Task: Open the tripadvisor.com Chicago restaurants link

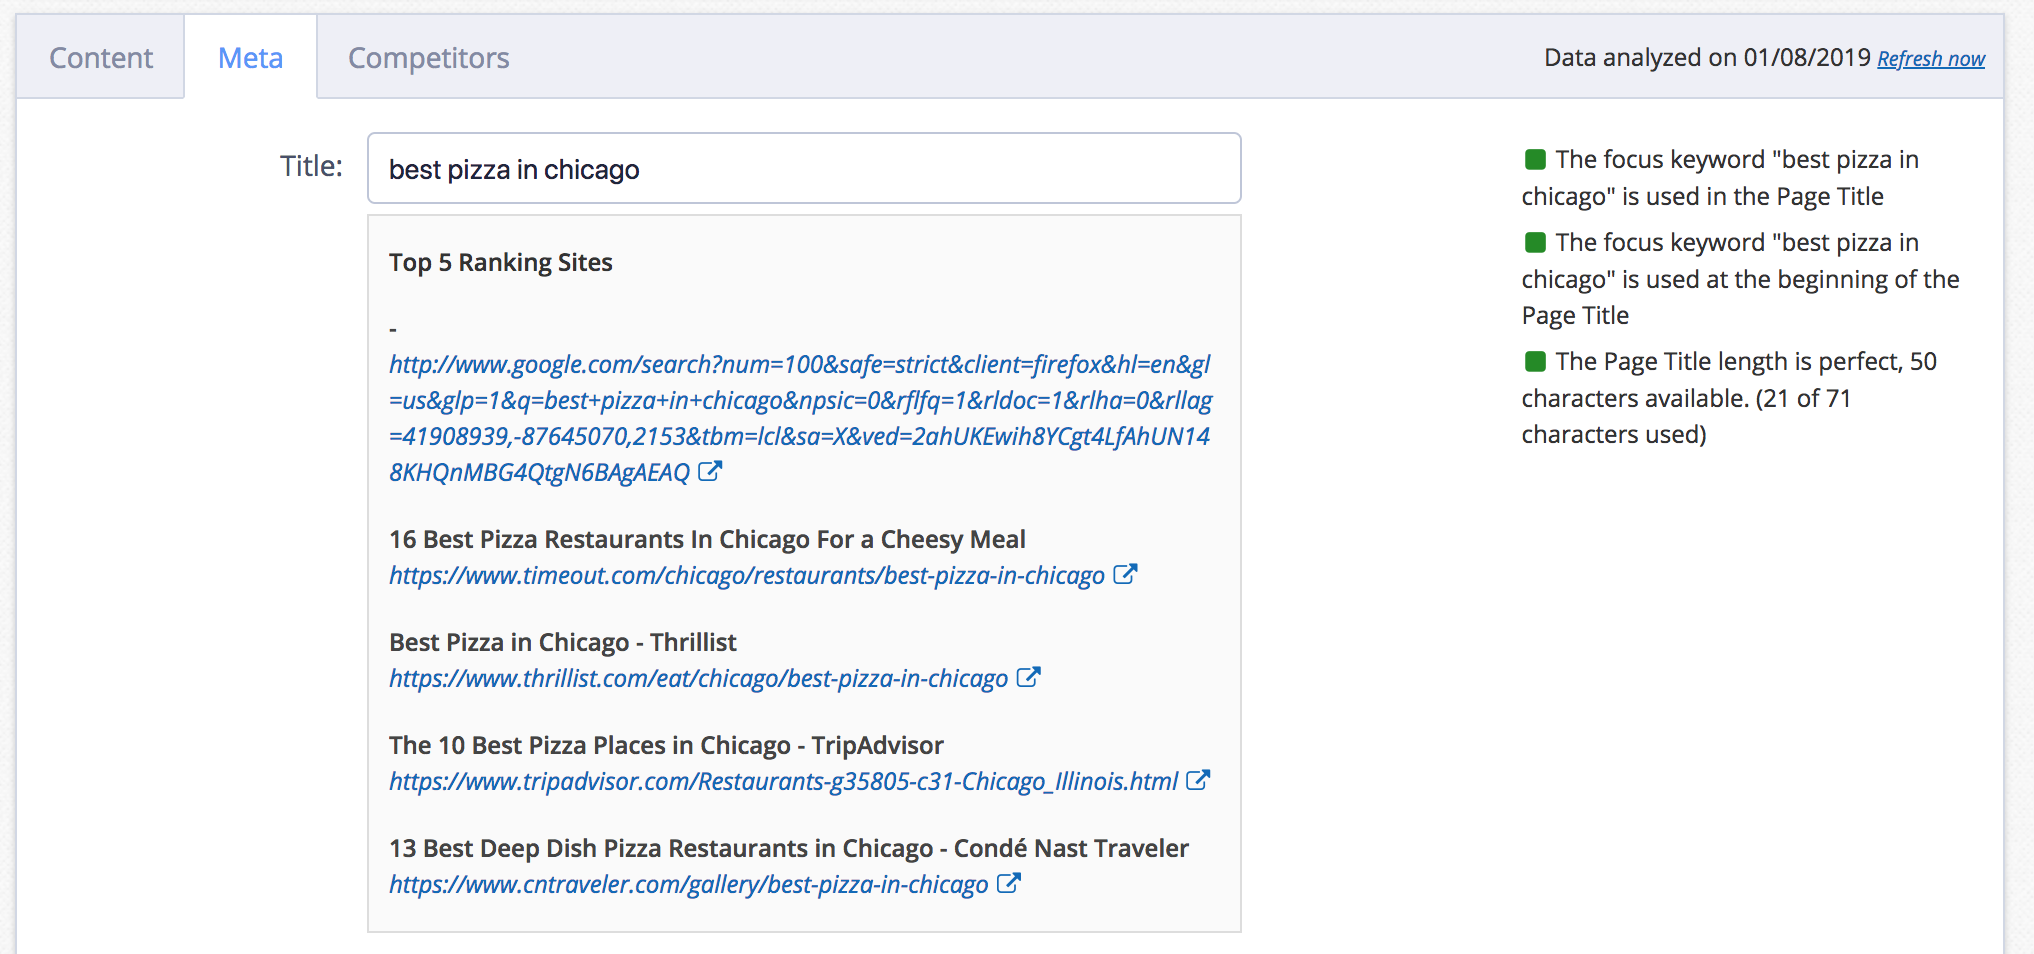Action: pyautogui.click(x=783, y=782)
